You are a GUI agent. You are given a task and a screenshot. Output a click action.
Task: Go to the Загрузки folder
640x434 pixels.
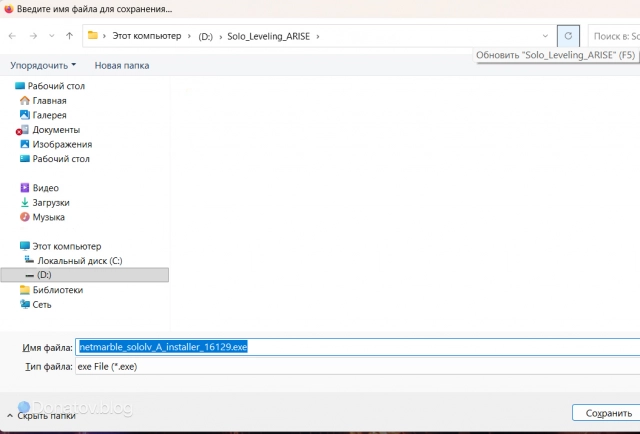point(50,202)
